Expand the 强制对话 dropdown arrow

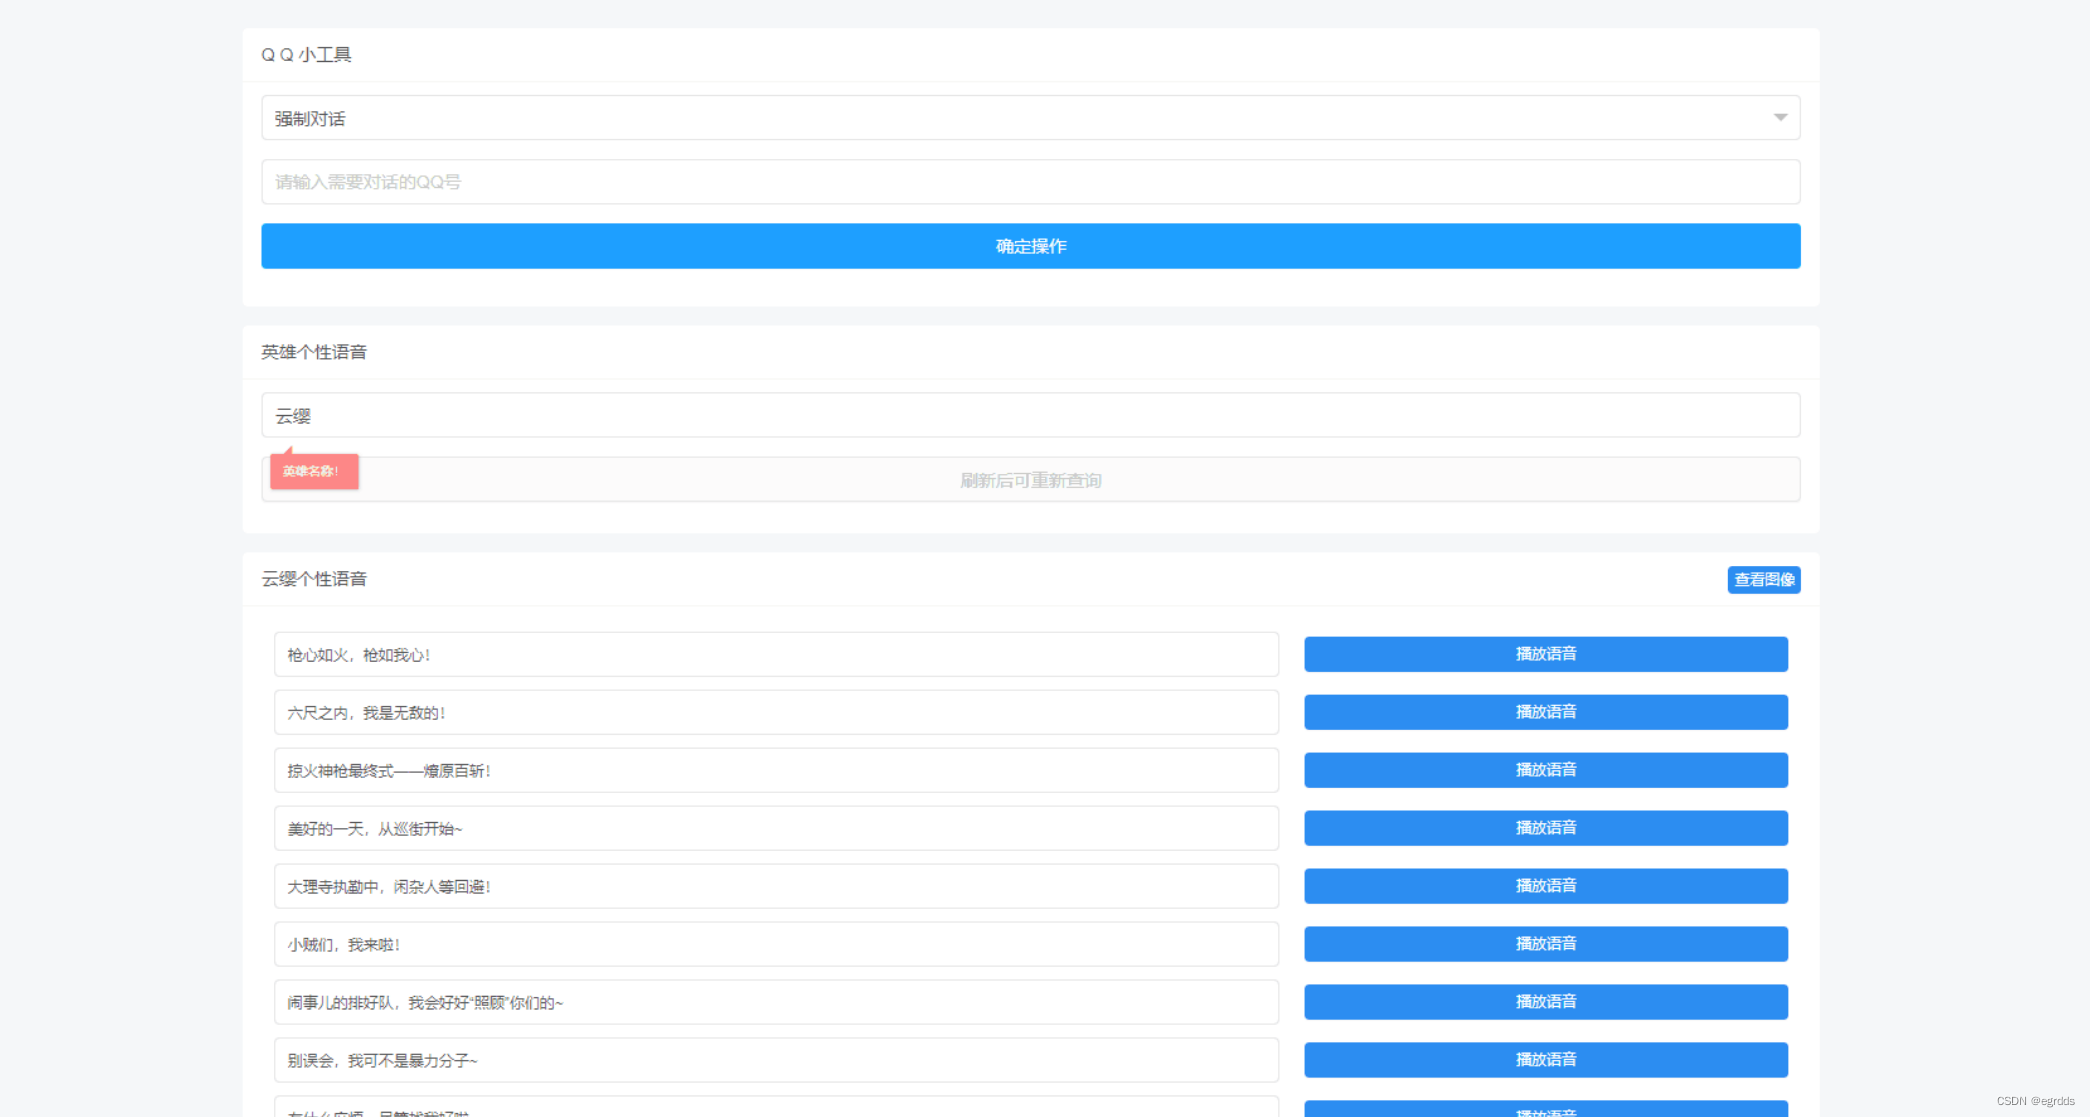[x=1780, y=118]
